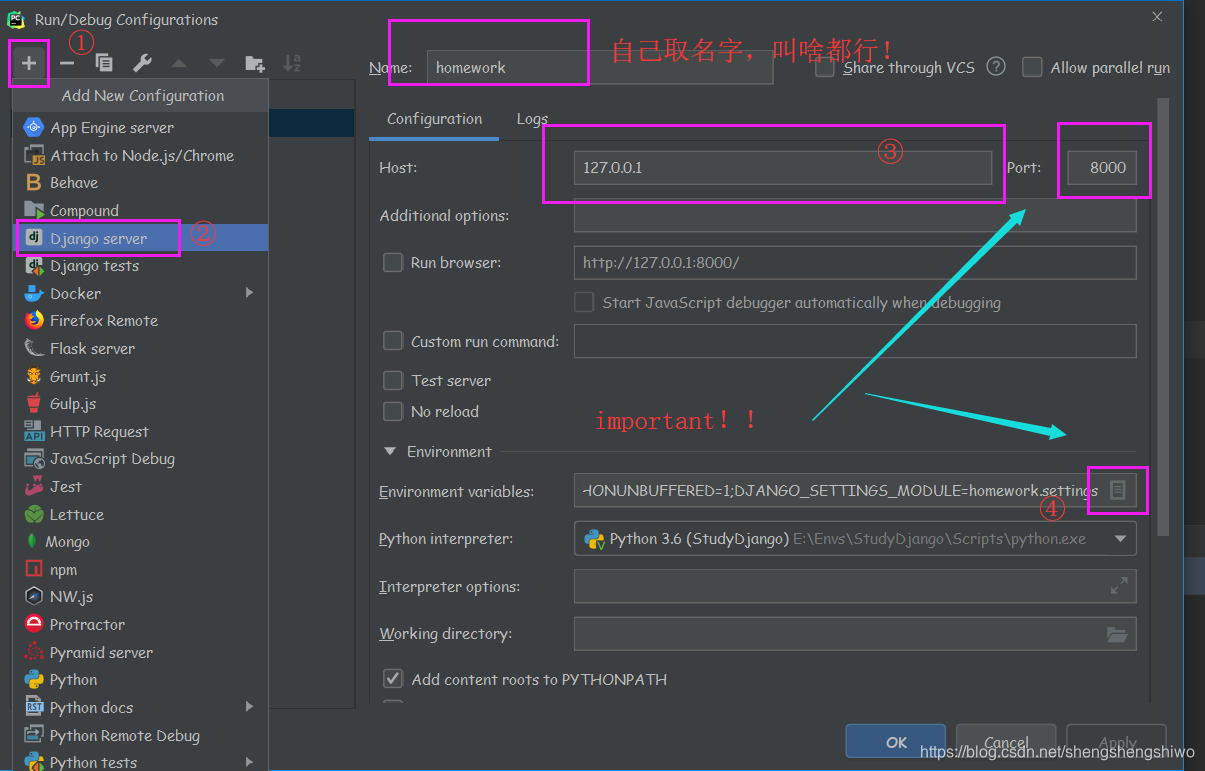Select the plain Python entry
The width and height of the screenshot is (1205, 771).
(140, 680)
